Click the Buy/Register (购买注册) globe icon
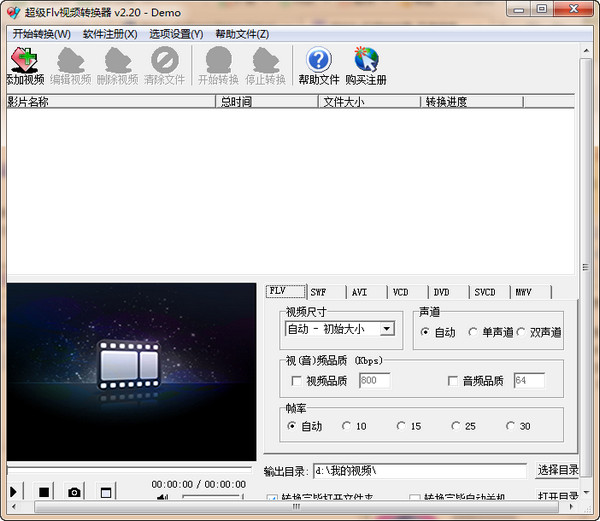This screenshot has height=521, width=600. coord(366,61)
